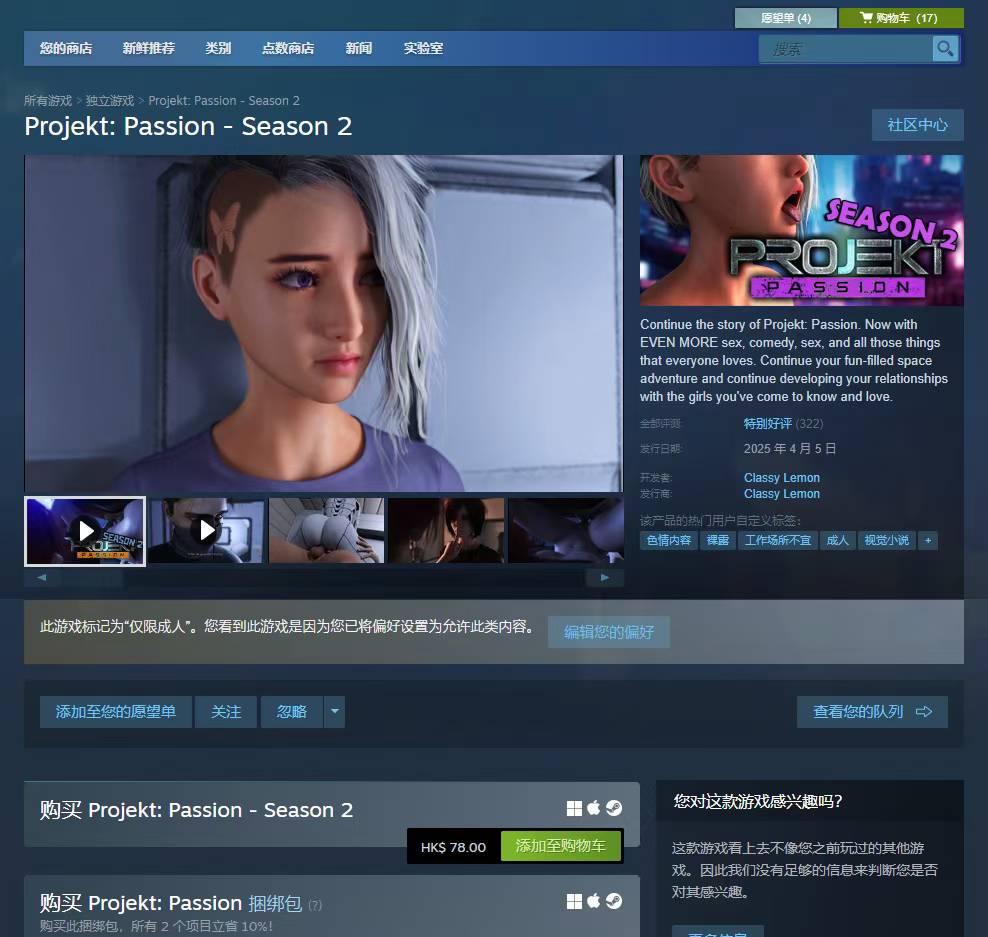The height and width of the screenshot is (937, 988).
Task: Follow 所有游戏 breadcrumb link
Action: click(48, 101)
